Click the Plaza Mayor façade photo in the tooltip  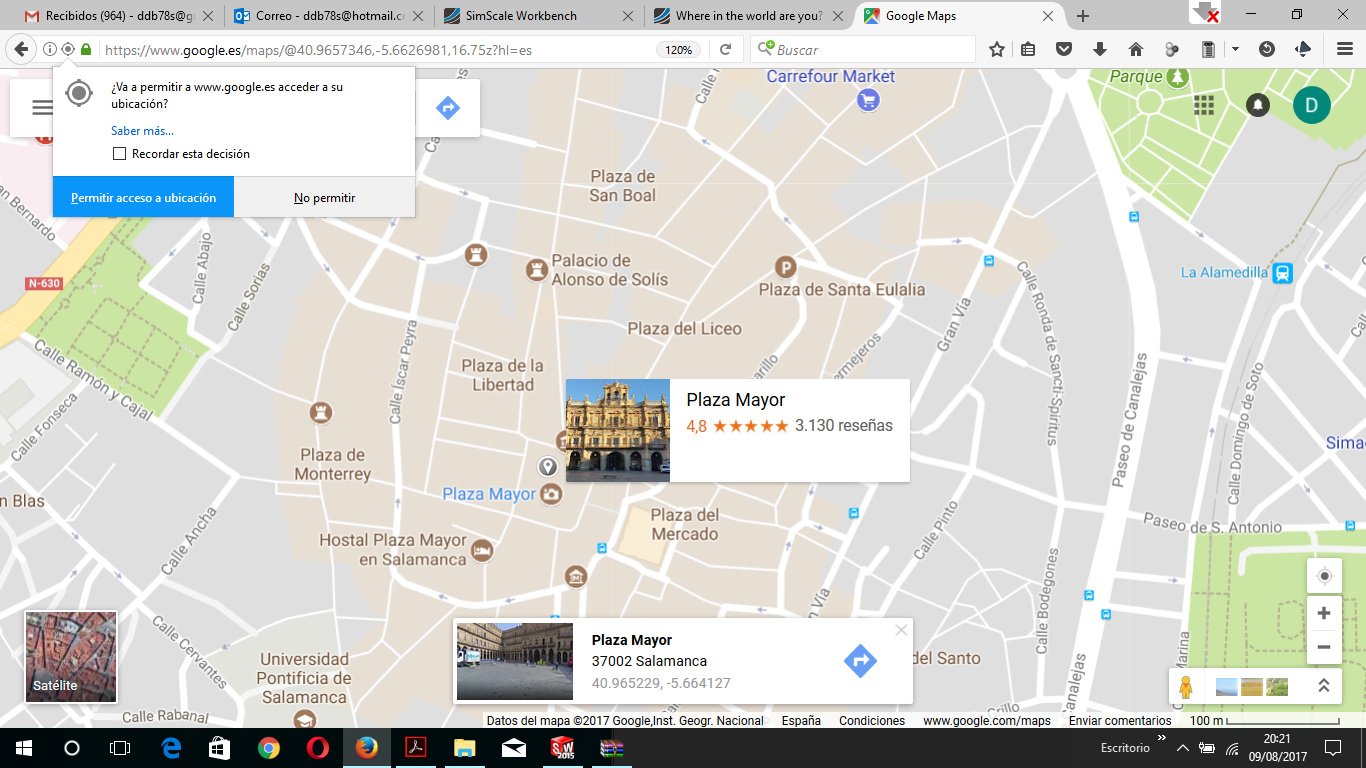click(x=618, y=430)
